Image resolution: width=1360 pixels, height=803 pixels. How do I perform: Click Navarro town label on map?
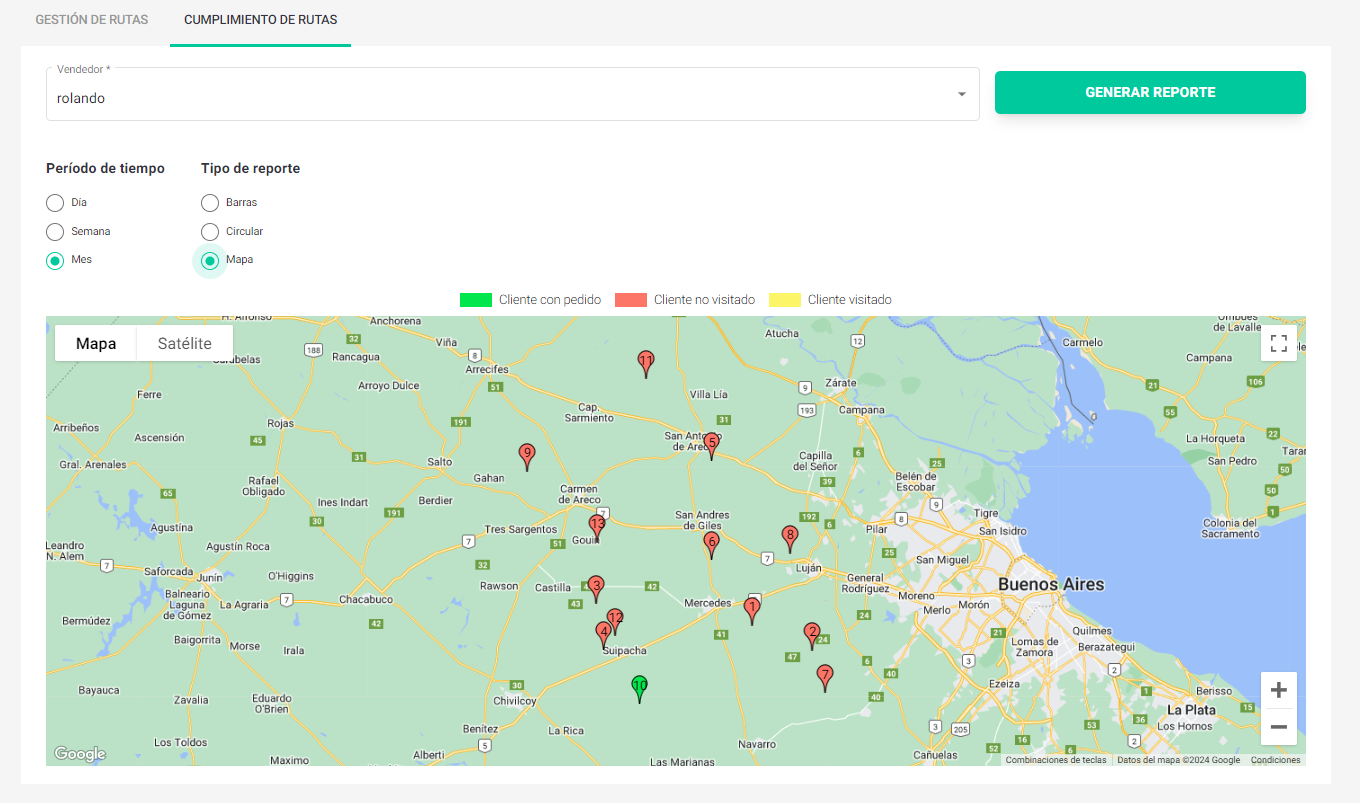tap(756, 745)
